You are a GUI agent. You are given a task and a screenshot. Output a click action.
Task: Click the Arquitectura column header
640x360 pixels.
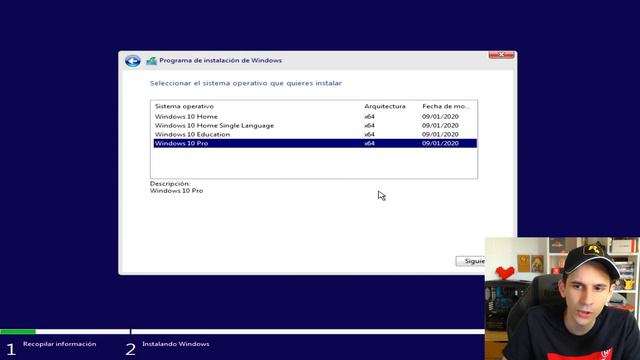pos(385,107)
